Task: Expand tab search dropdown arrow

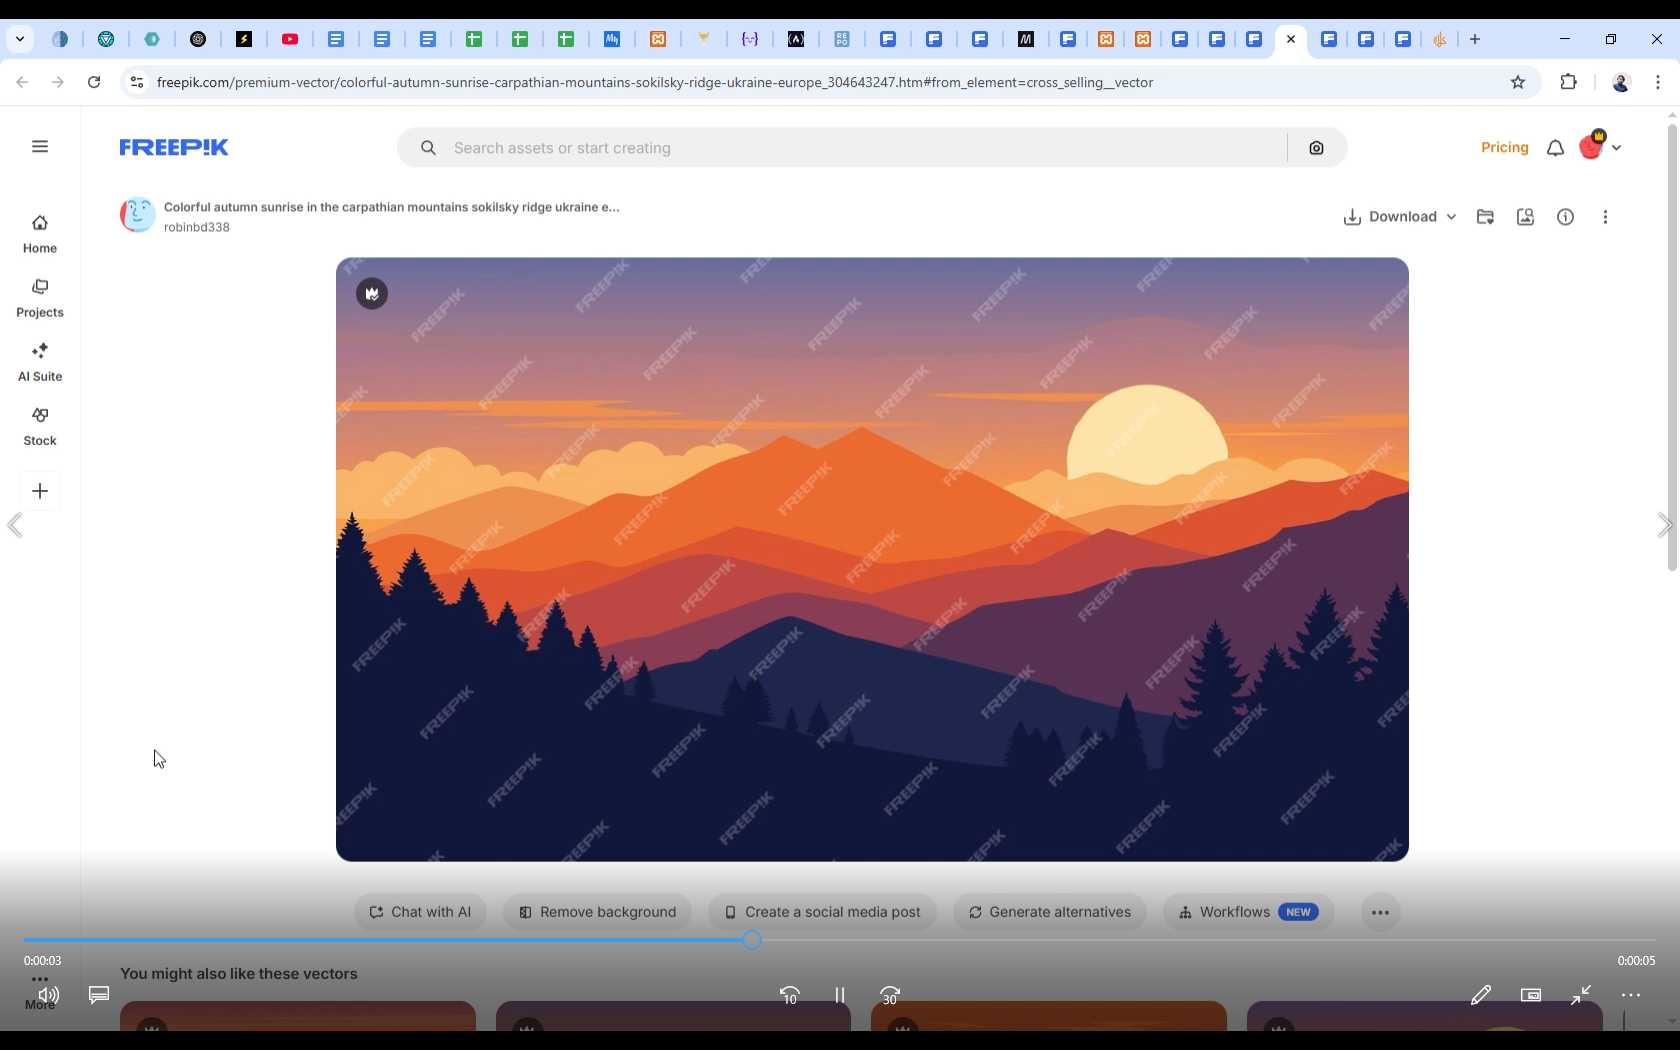Action: pos(20,40)
